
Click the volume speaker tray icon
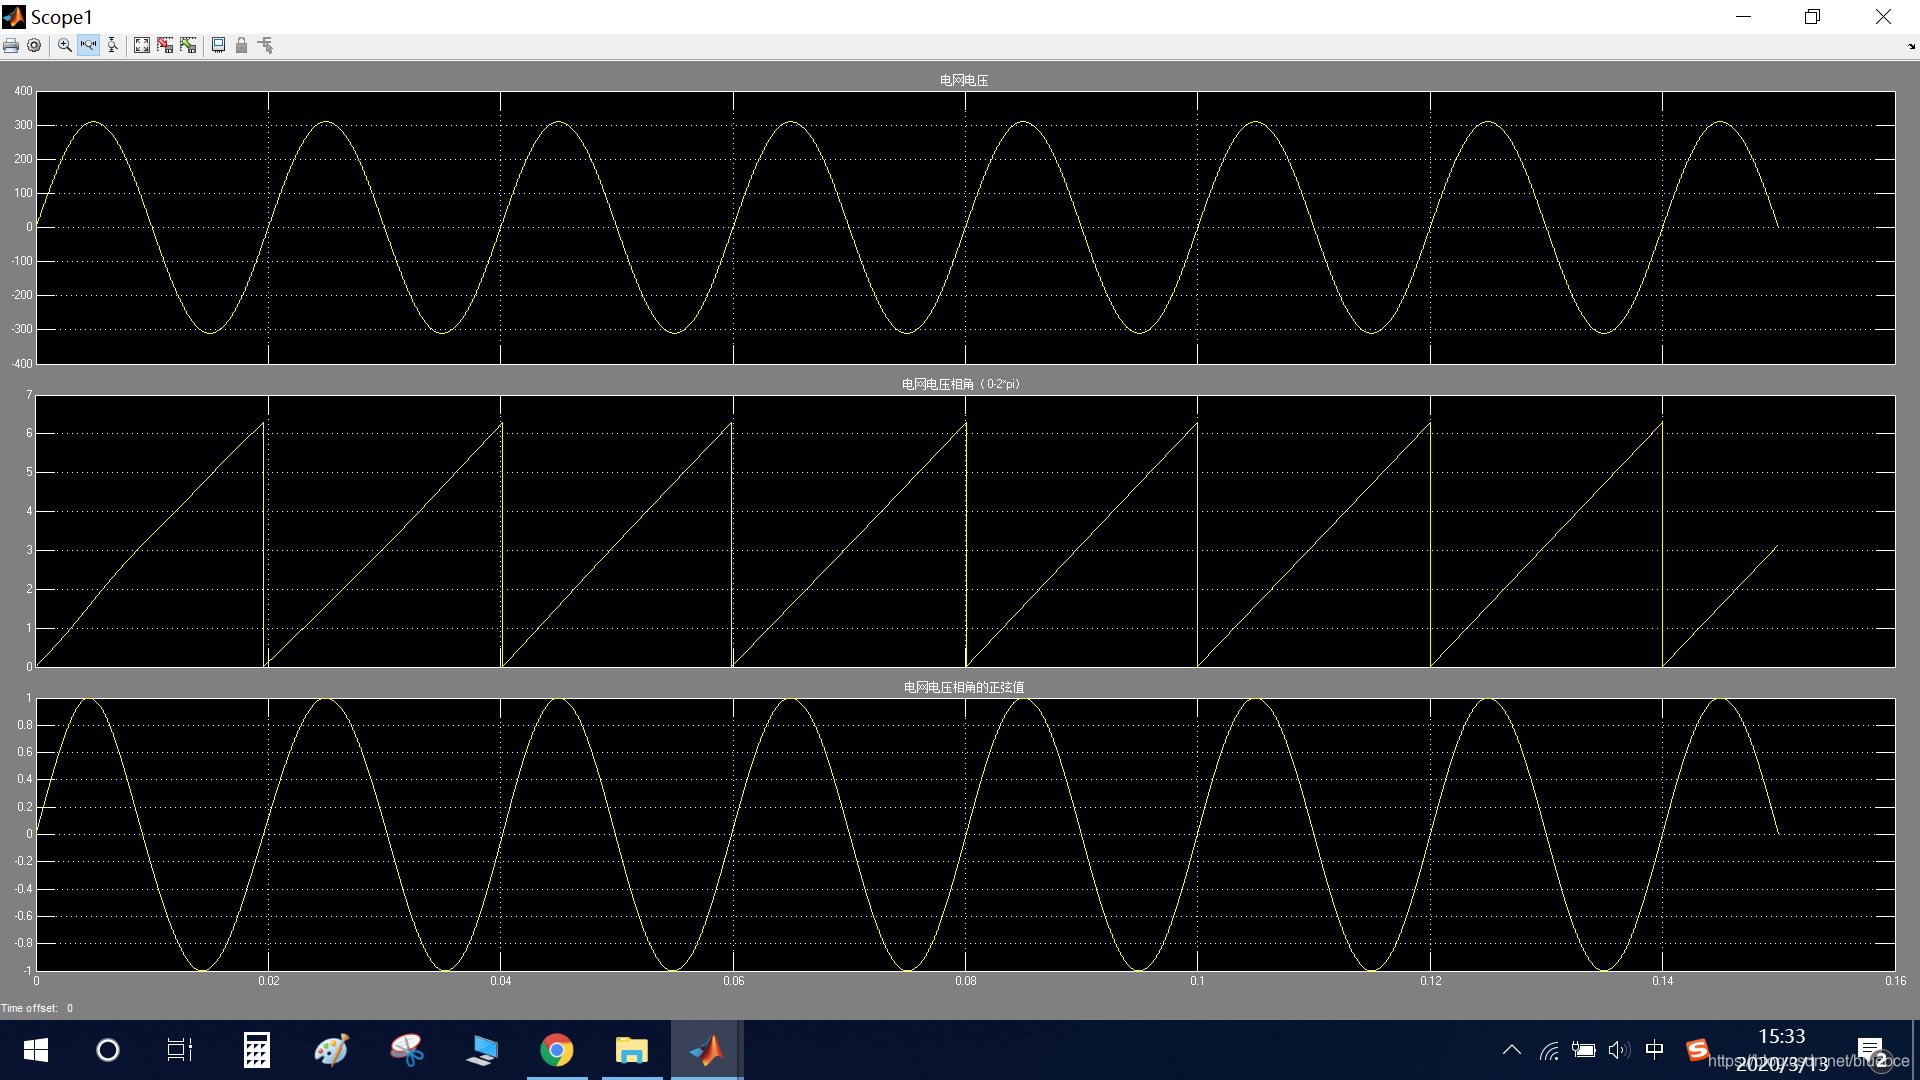click(x=1618, y=1050)
